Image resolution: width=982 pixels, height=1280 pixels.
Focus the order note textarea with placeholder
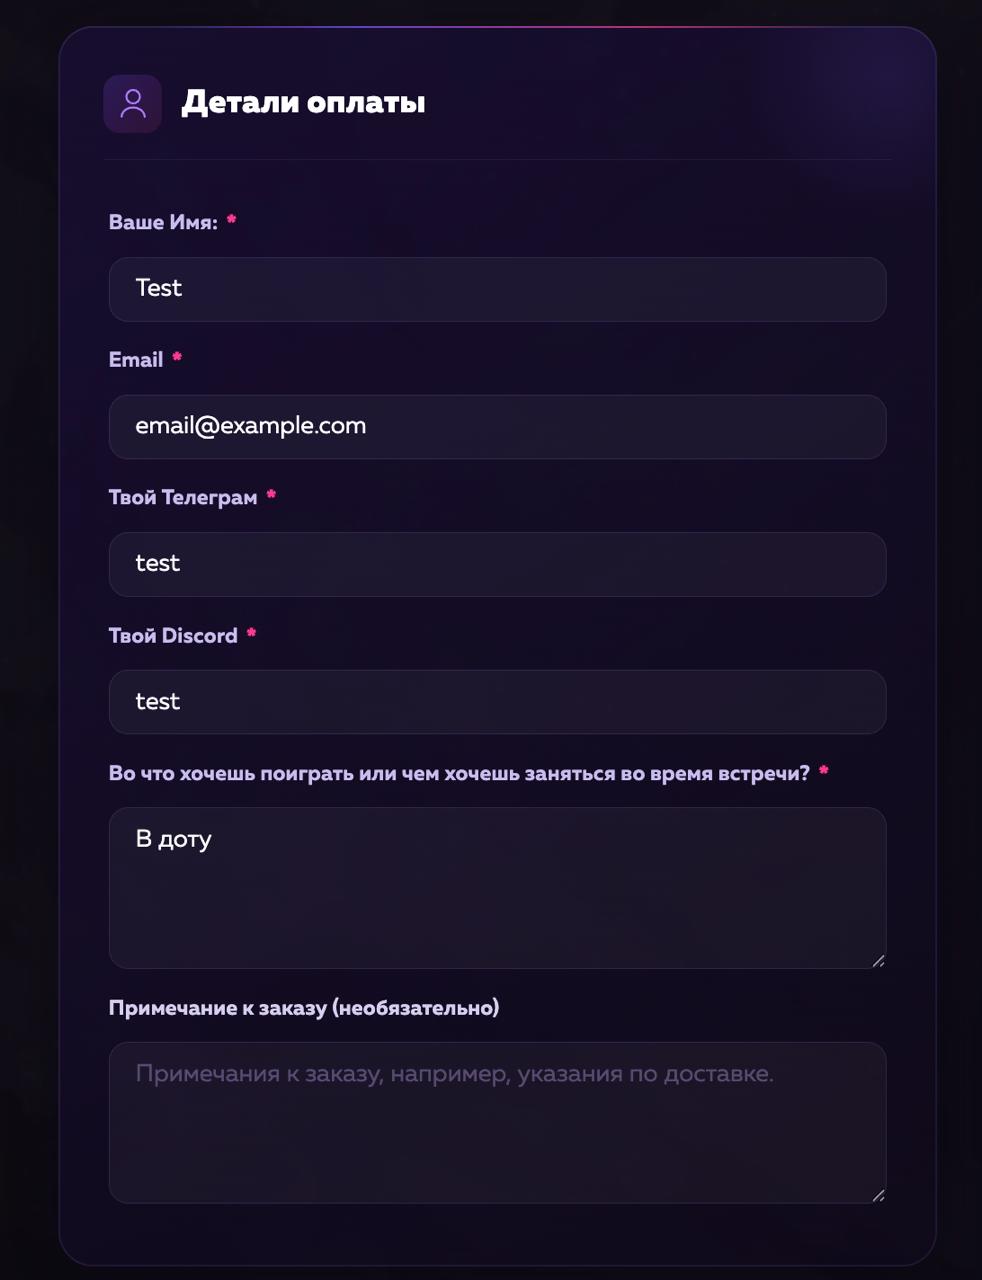pos(497,1122)
